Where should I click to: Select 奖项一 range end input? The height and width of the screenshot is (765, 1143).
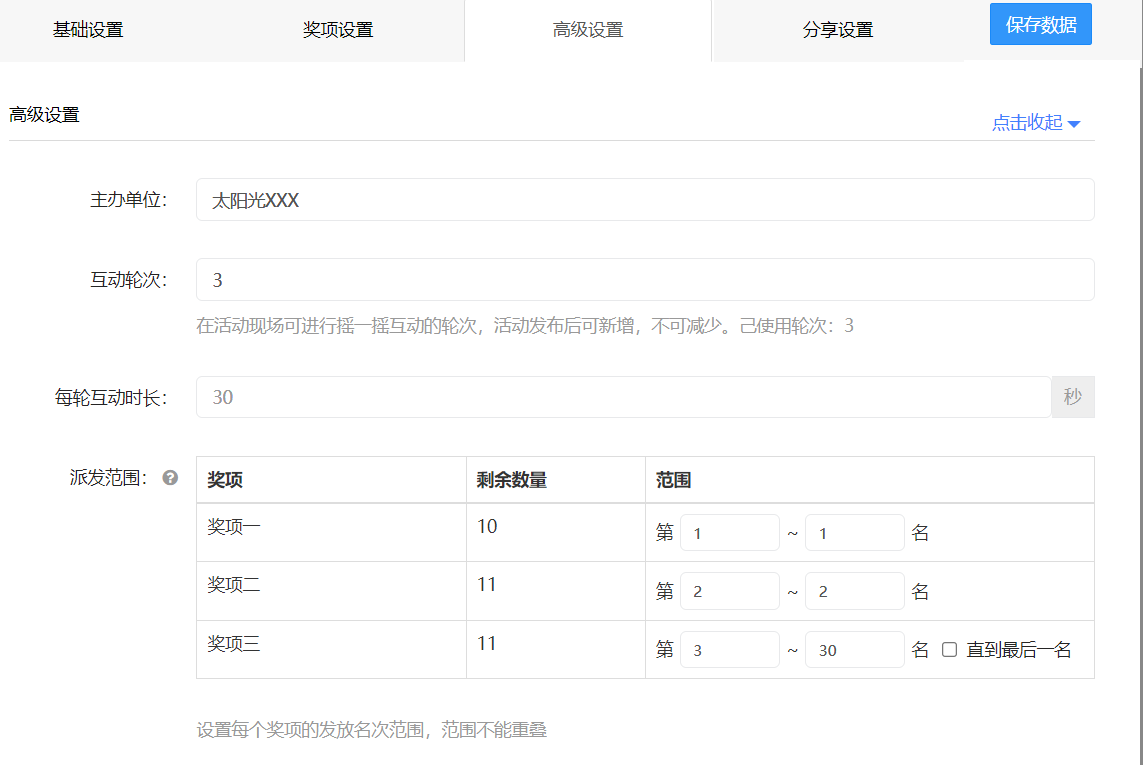click(x=854, y=532)
